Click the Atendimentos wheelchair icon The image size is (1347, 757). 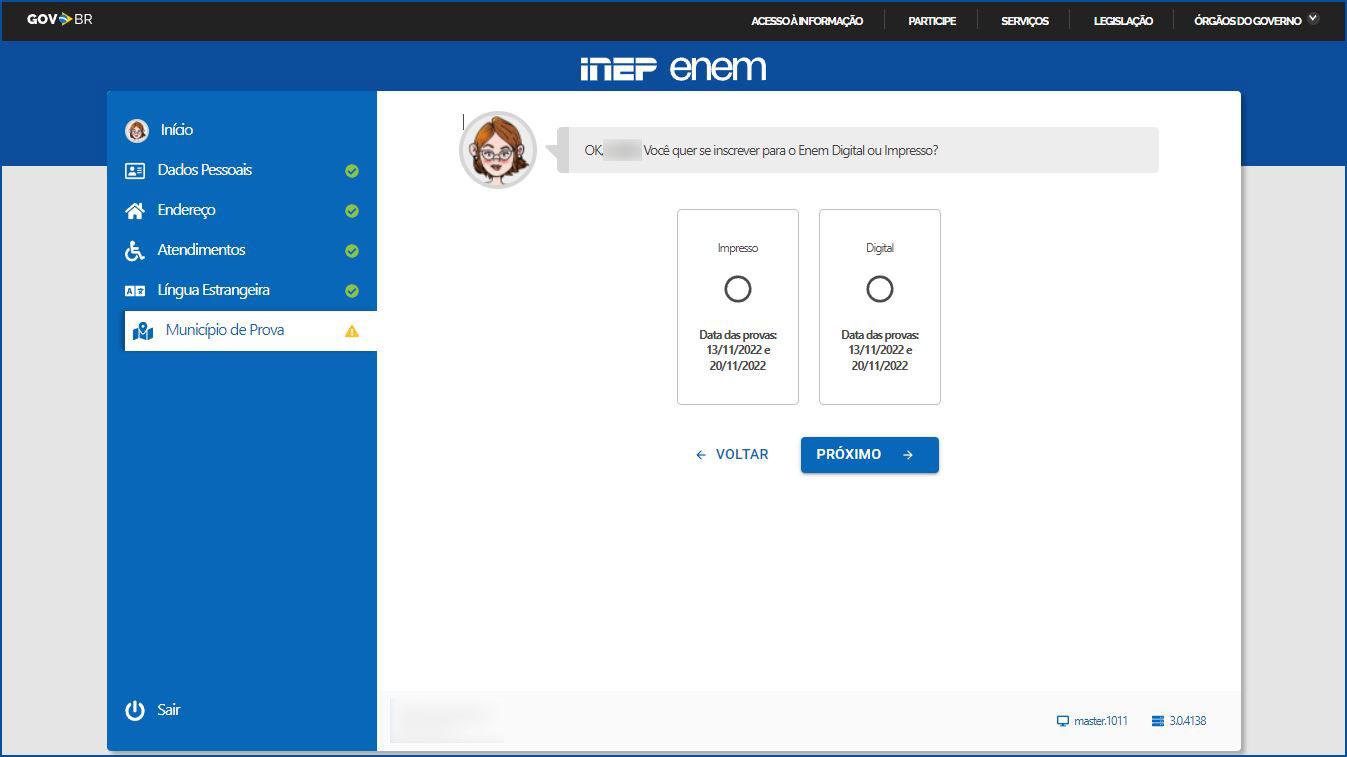click(x=135, y=251)
